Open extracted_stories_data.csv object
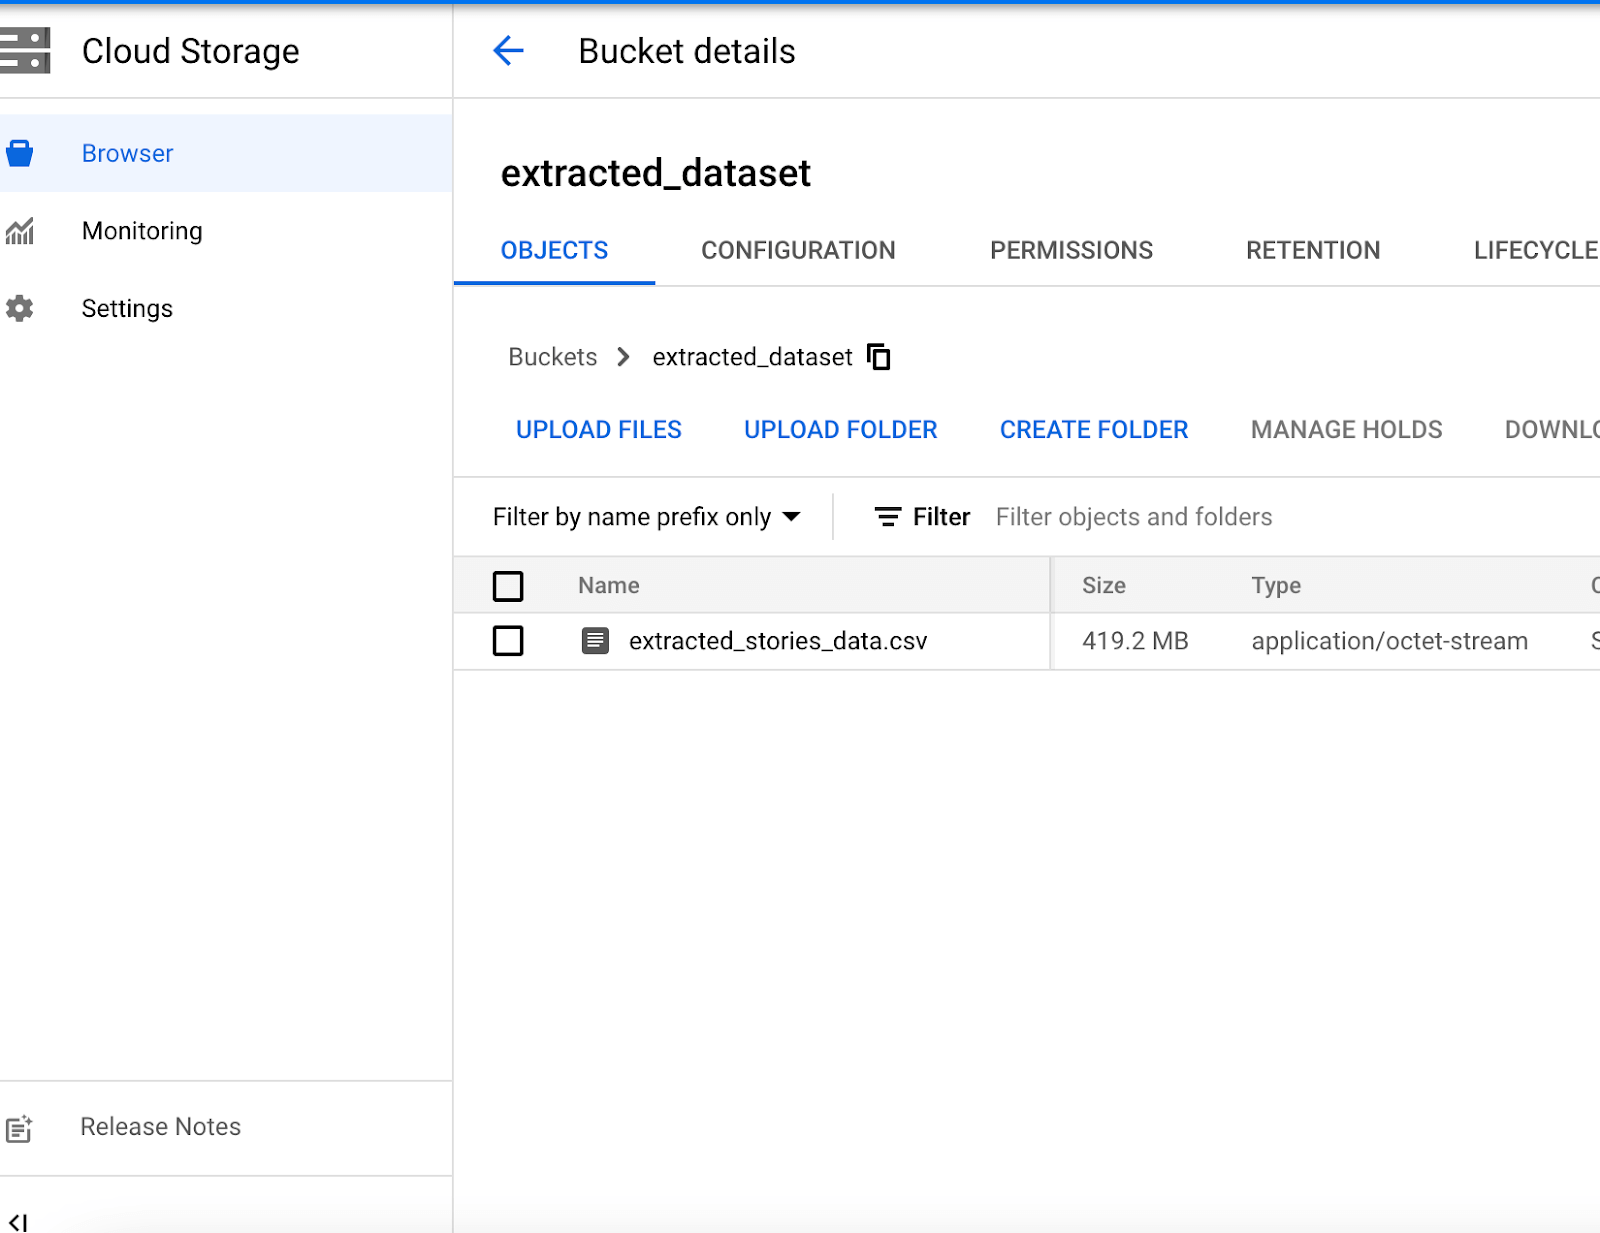1600x1233 pixels. click(x=778, y=641)
